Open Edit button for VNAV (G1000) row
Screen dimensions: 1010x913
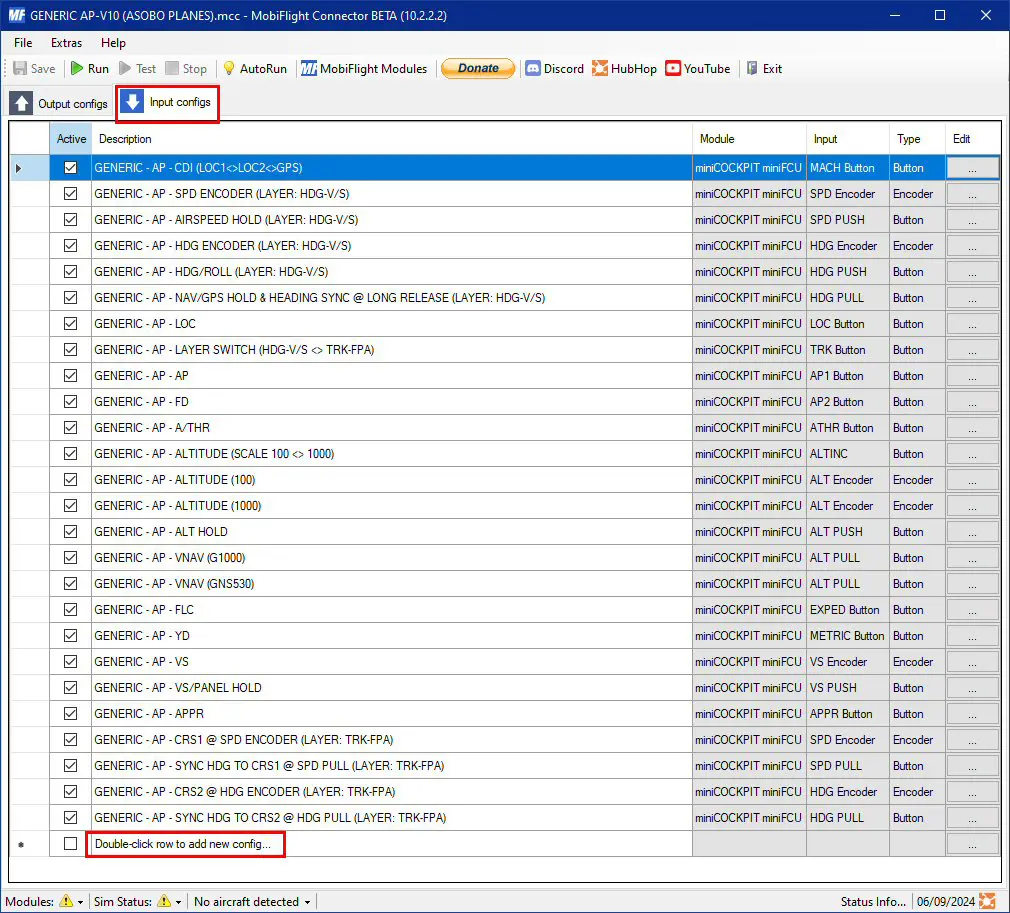click(x=972, y=557)
